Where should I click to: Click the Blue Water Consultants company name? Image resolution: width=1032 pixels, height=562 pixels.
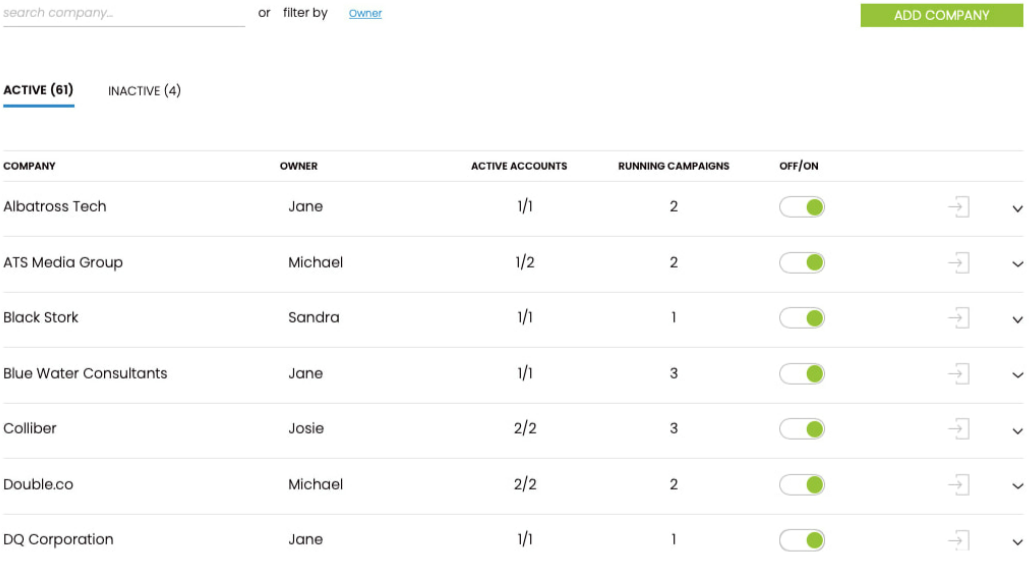(x=85, y=373)
